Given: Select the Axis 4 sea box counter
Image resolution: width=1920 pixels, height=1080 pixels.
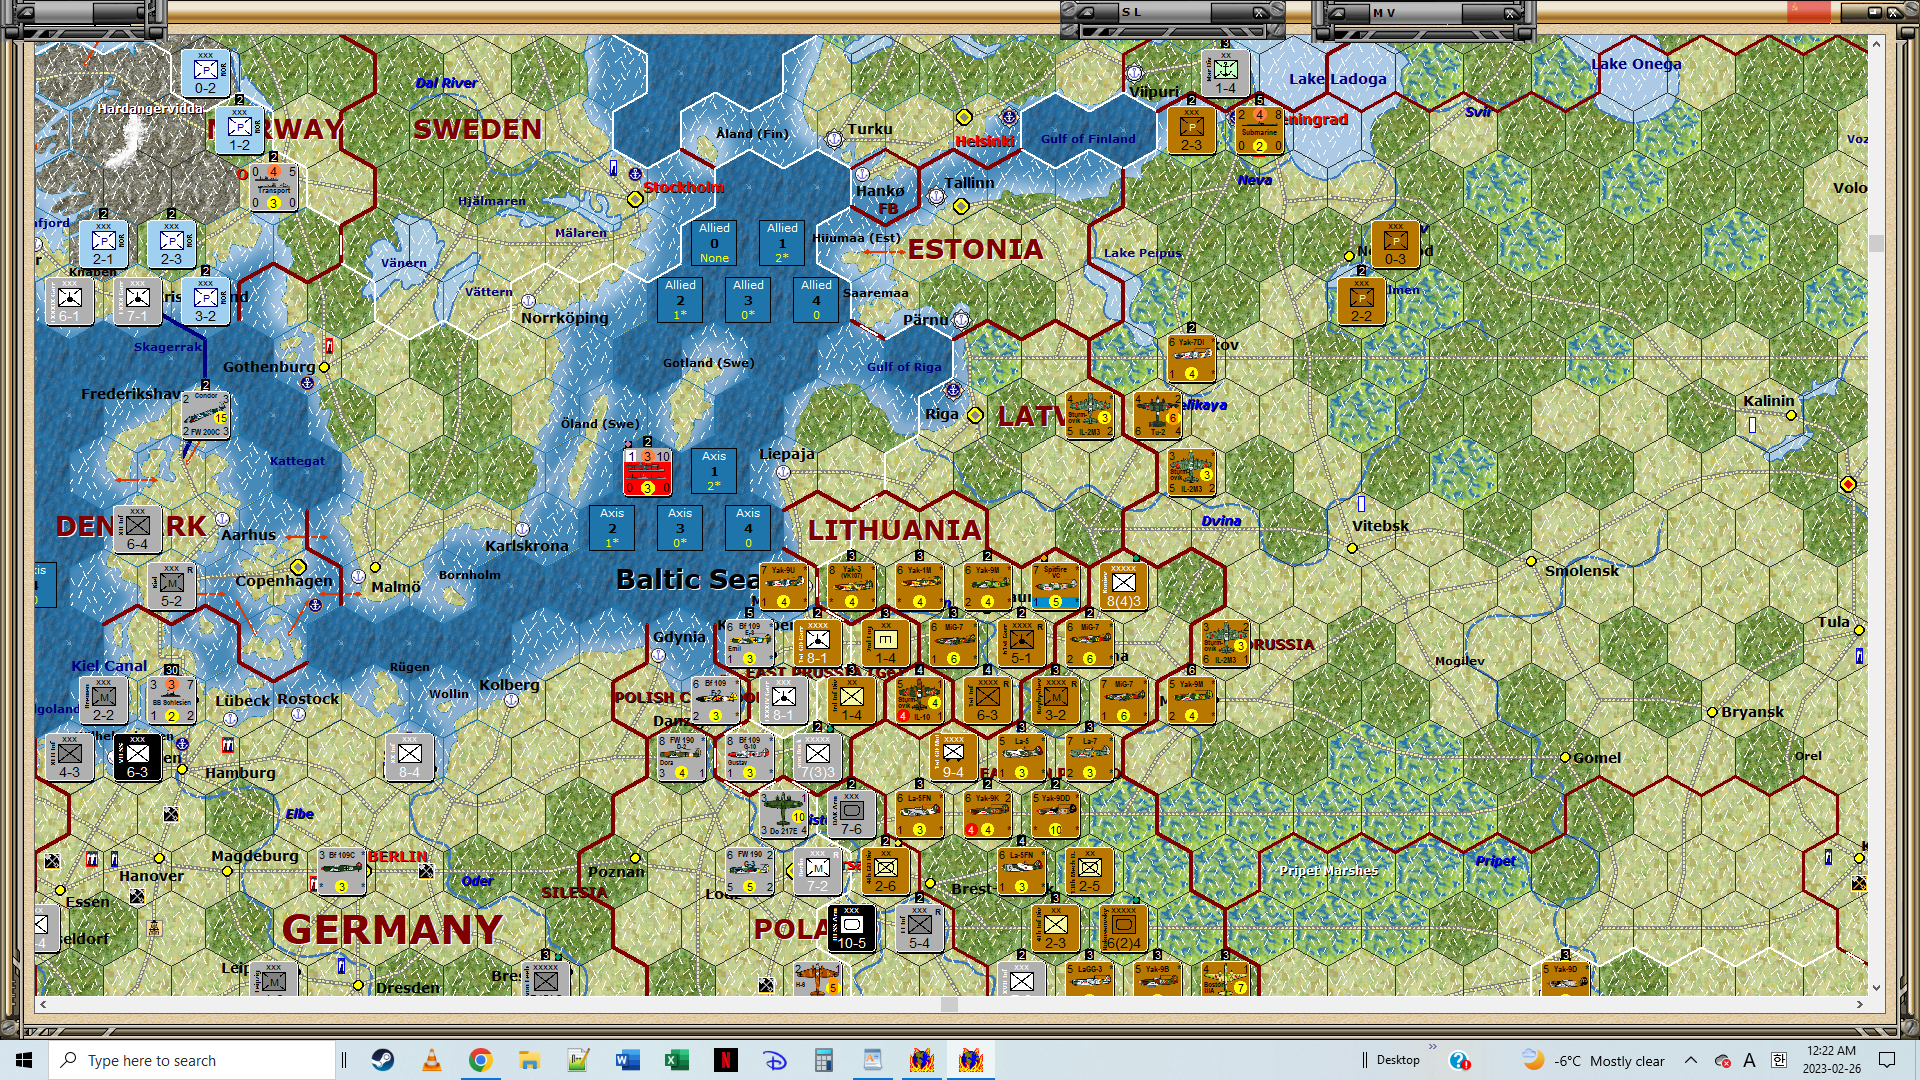Looking at the screenshot, I should 748,528.
